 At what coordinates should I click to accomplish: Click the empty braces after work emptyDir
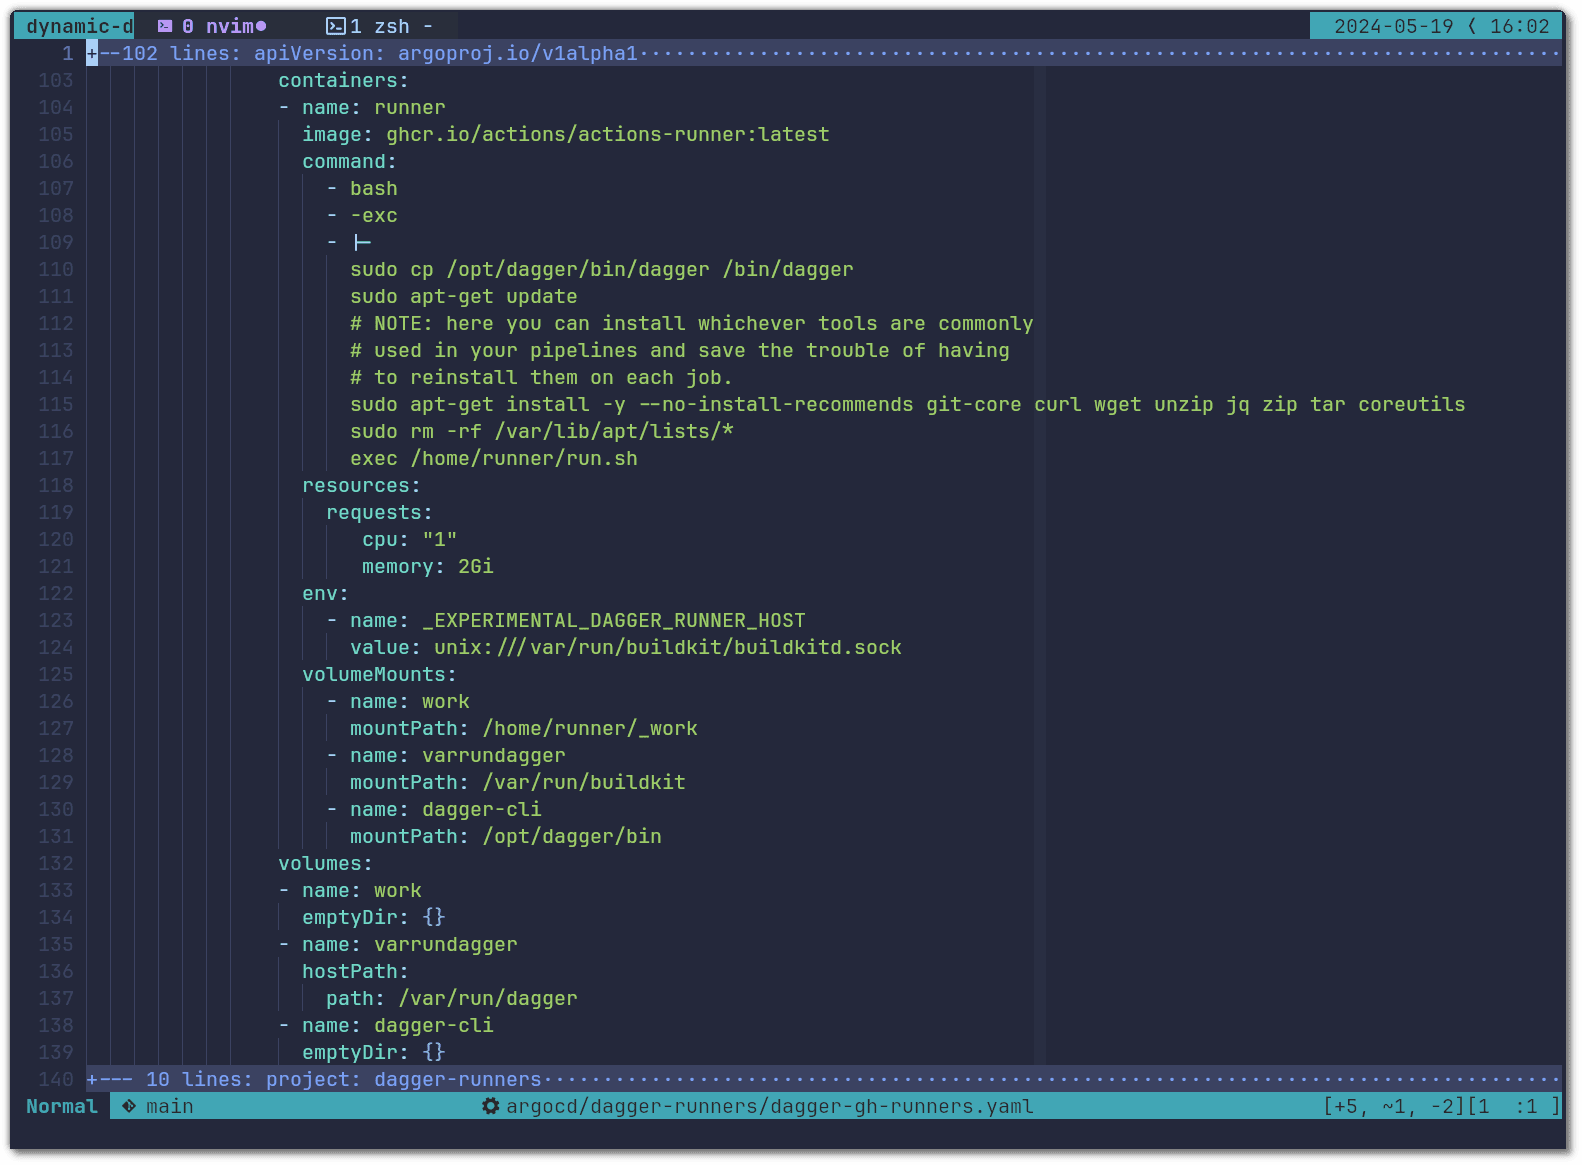tap(433, 917)
